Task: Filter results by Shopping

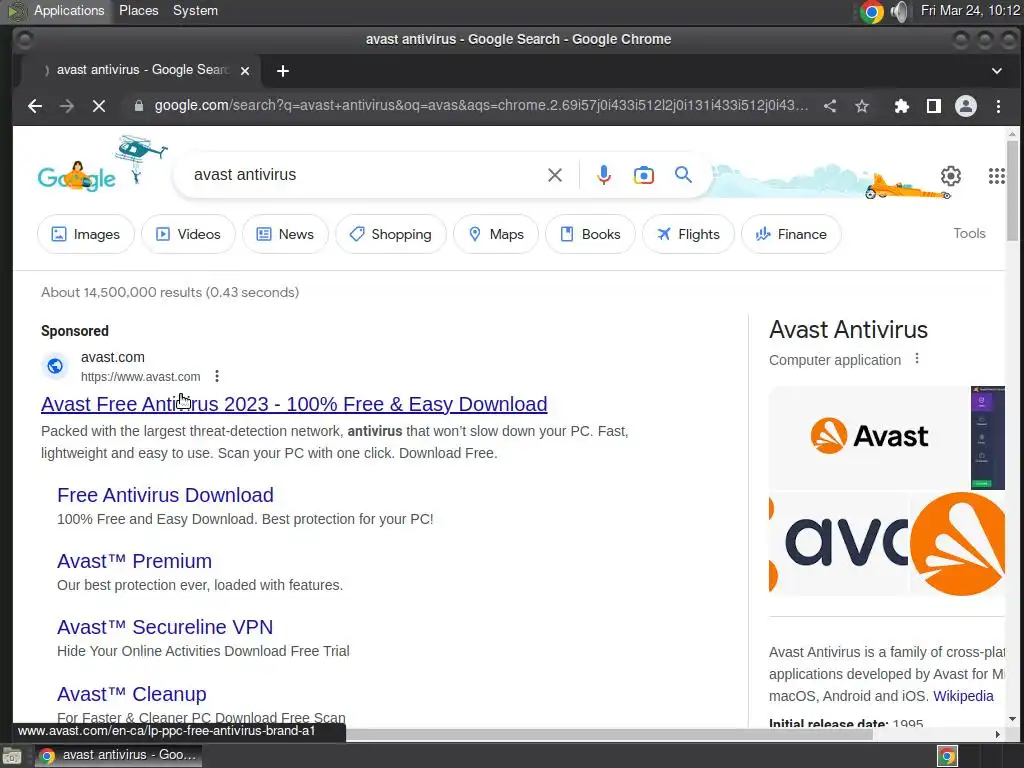Action: click(391, 234)
